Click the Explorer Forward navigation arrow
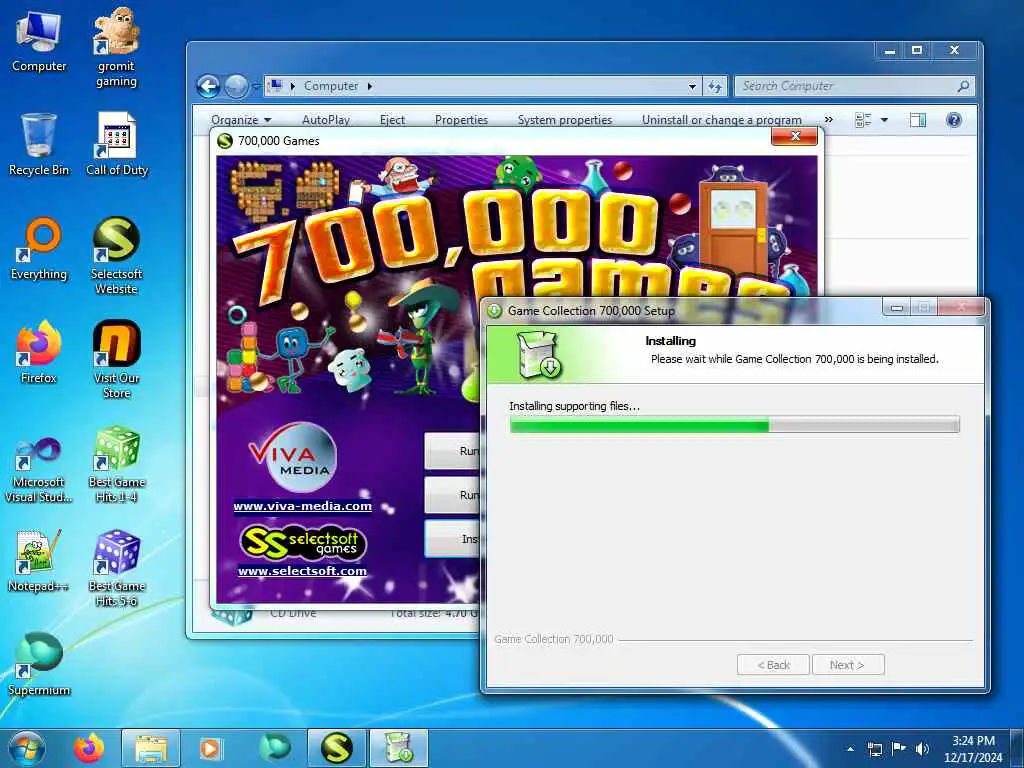 tap(236, 86)
